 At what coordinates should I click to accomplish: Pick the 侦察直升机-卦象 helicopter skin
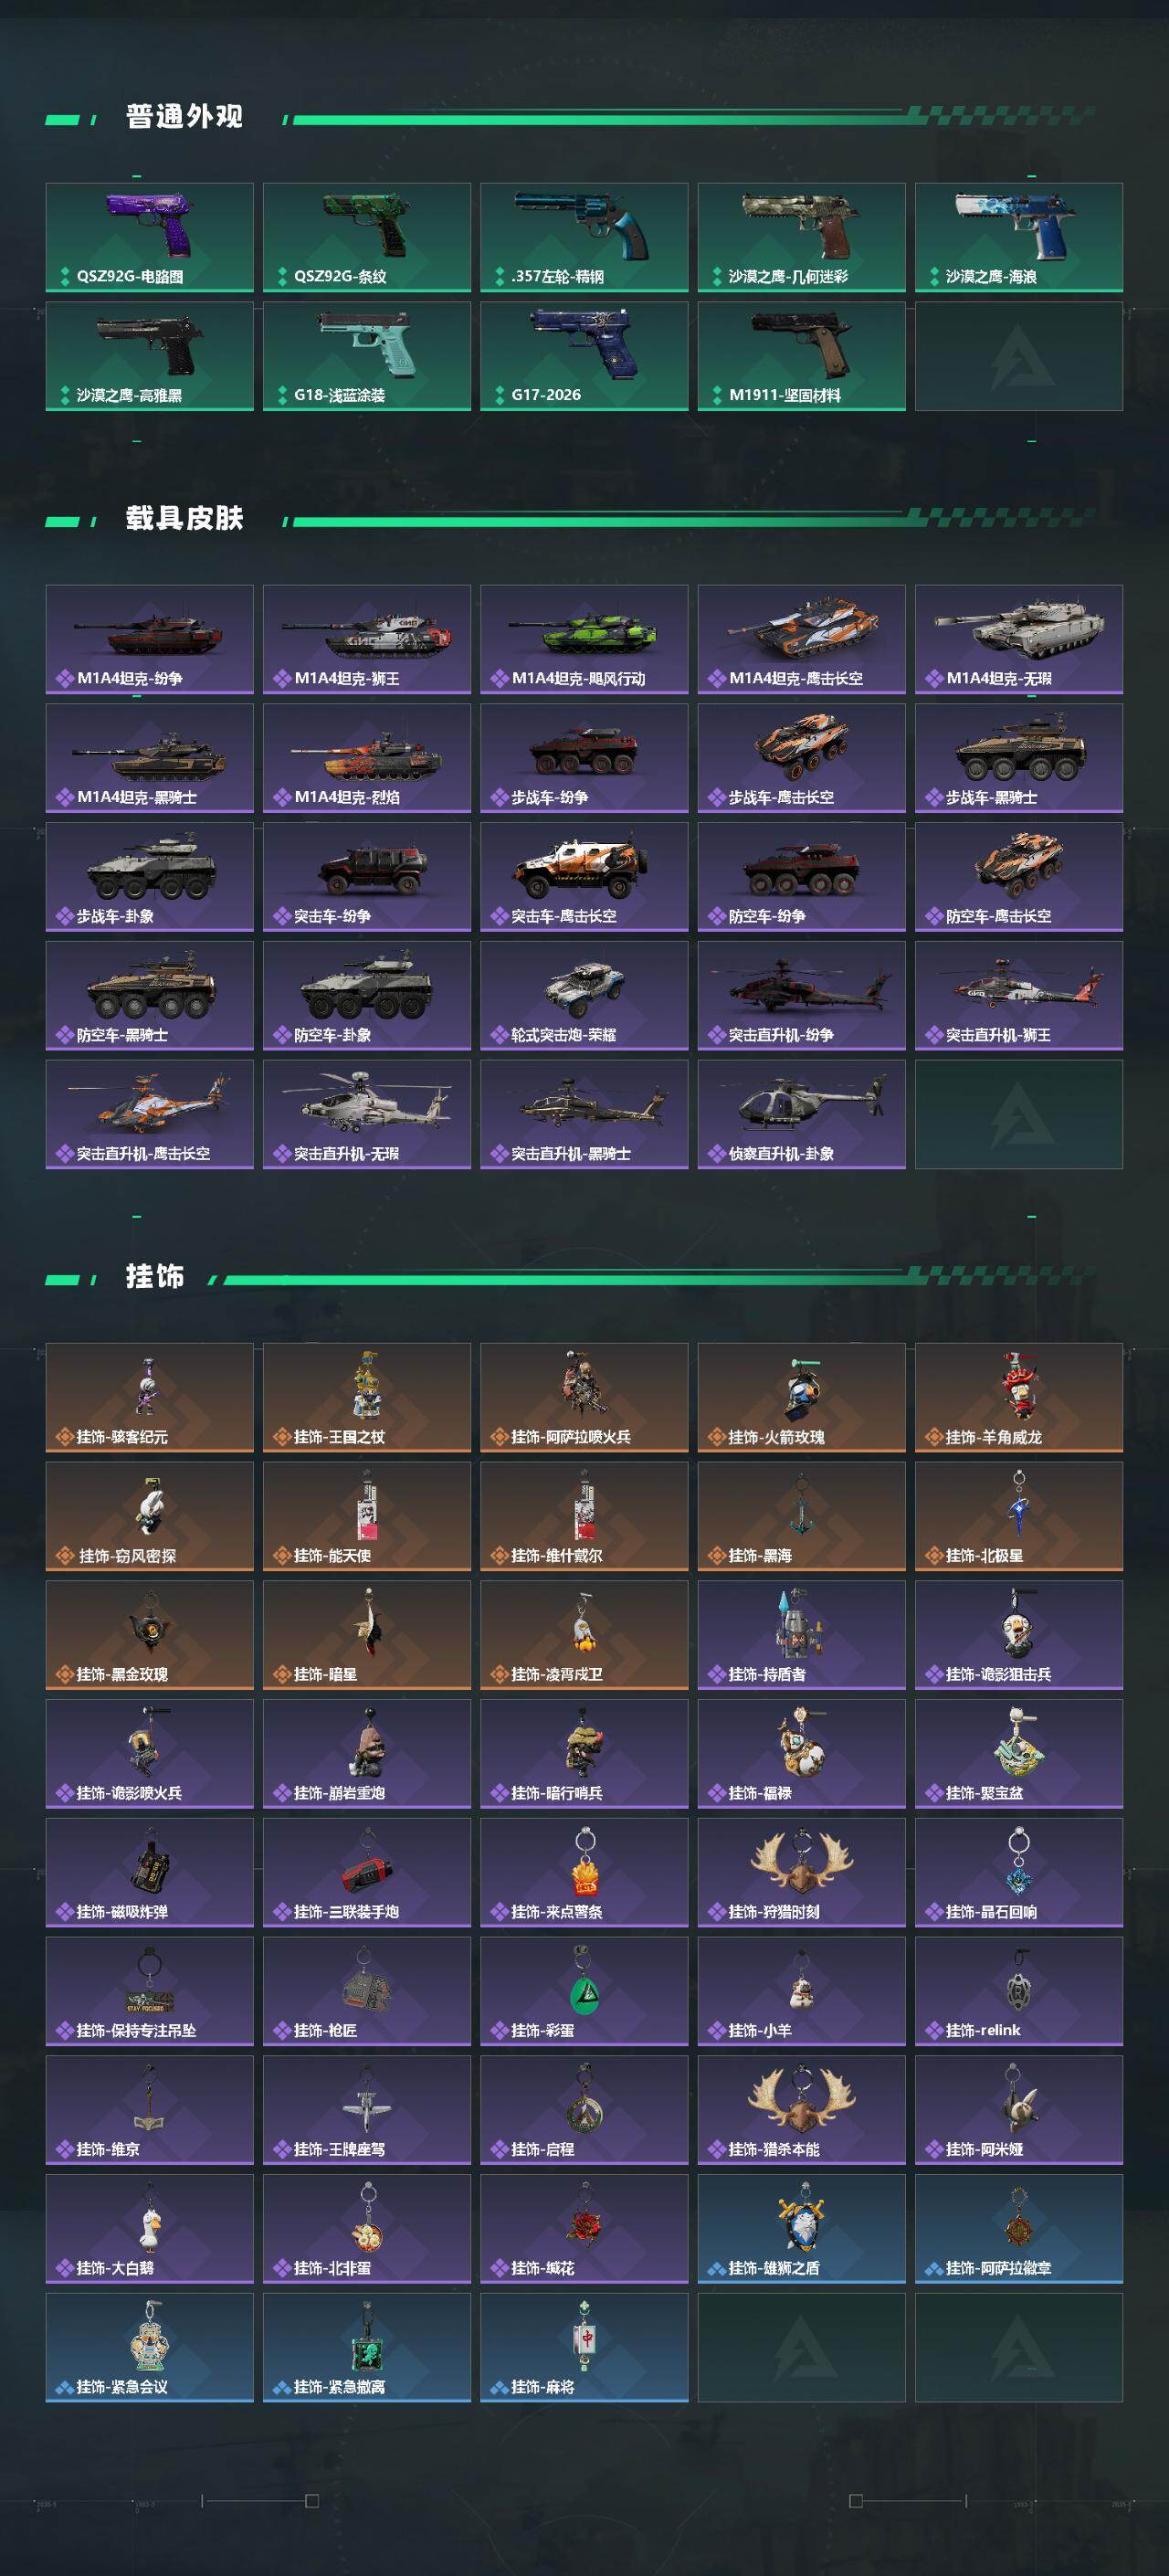(802, 1114)
